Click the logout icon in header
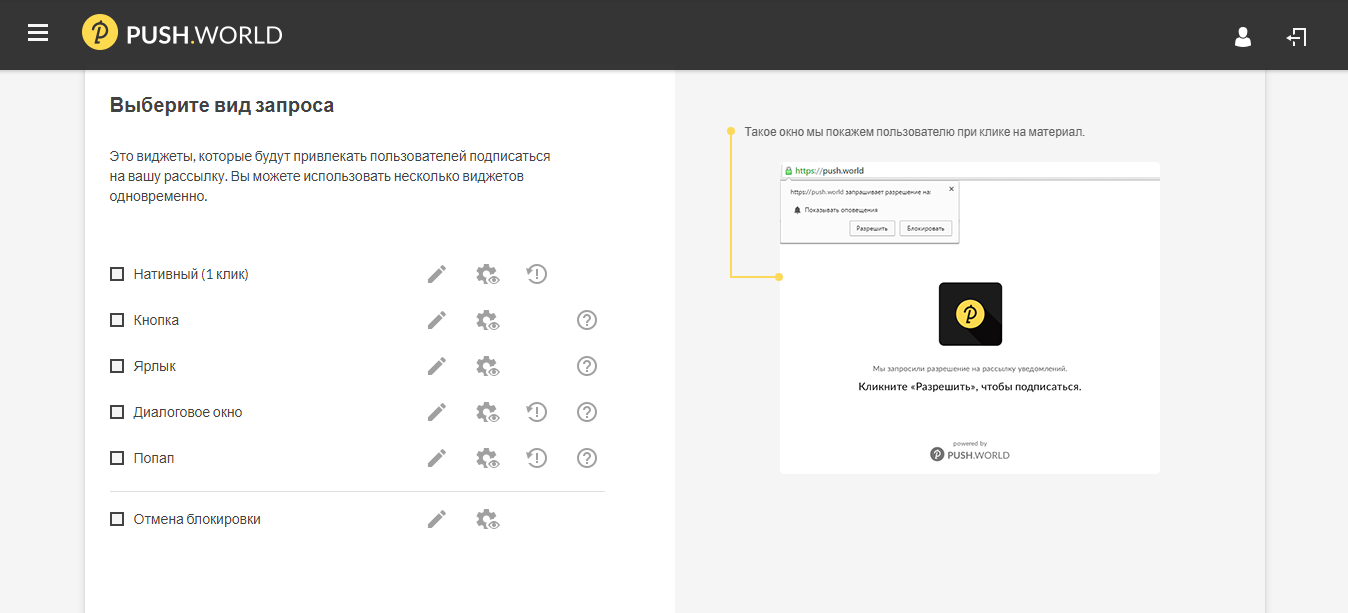 coord(1297,37)
